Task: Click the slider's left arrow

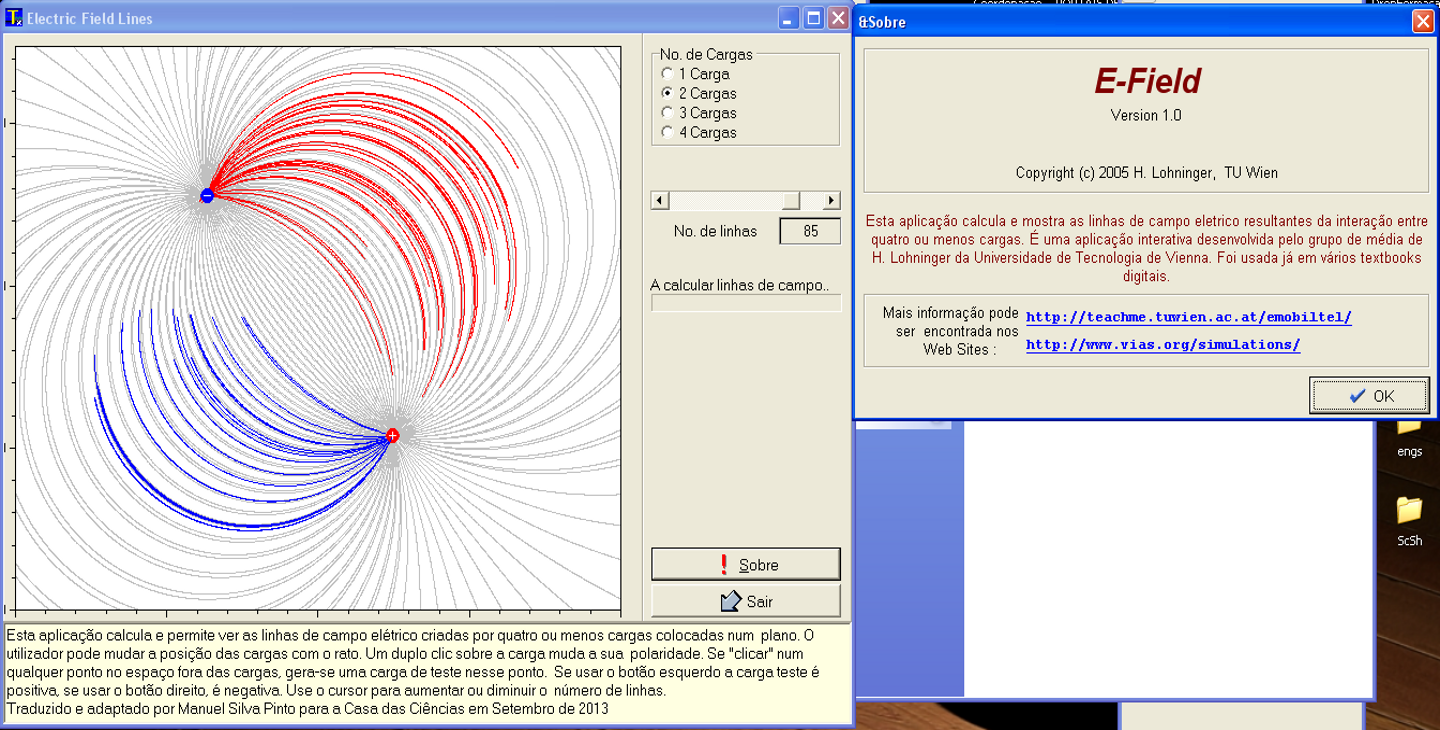Action: [660, 201]
